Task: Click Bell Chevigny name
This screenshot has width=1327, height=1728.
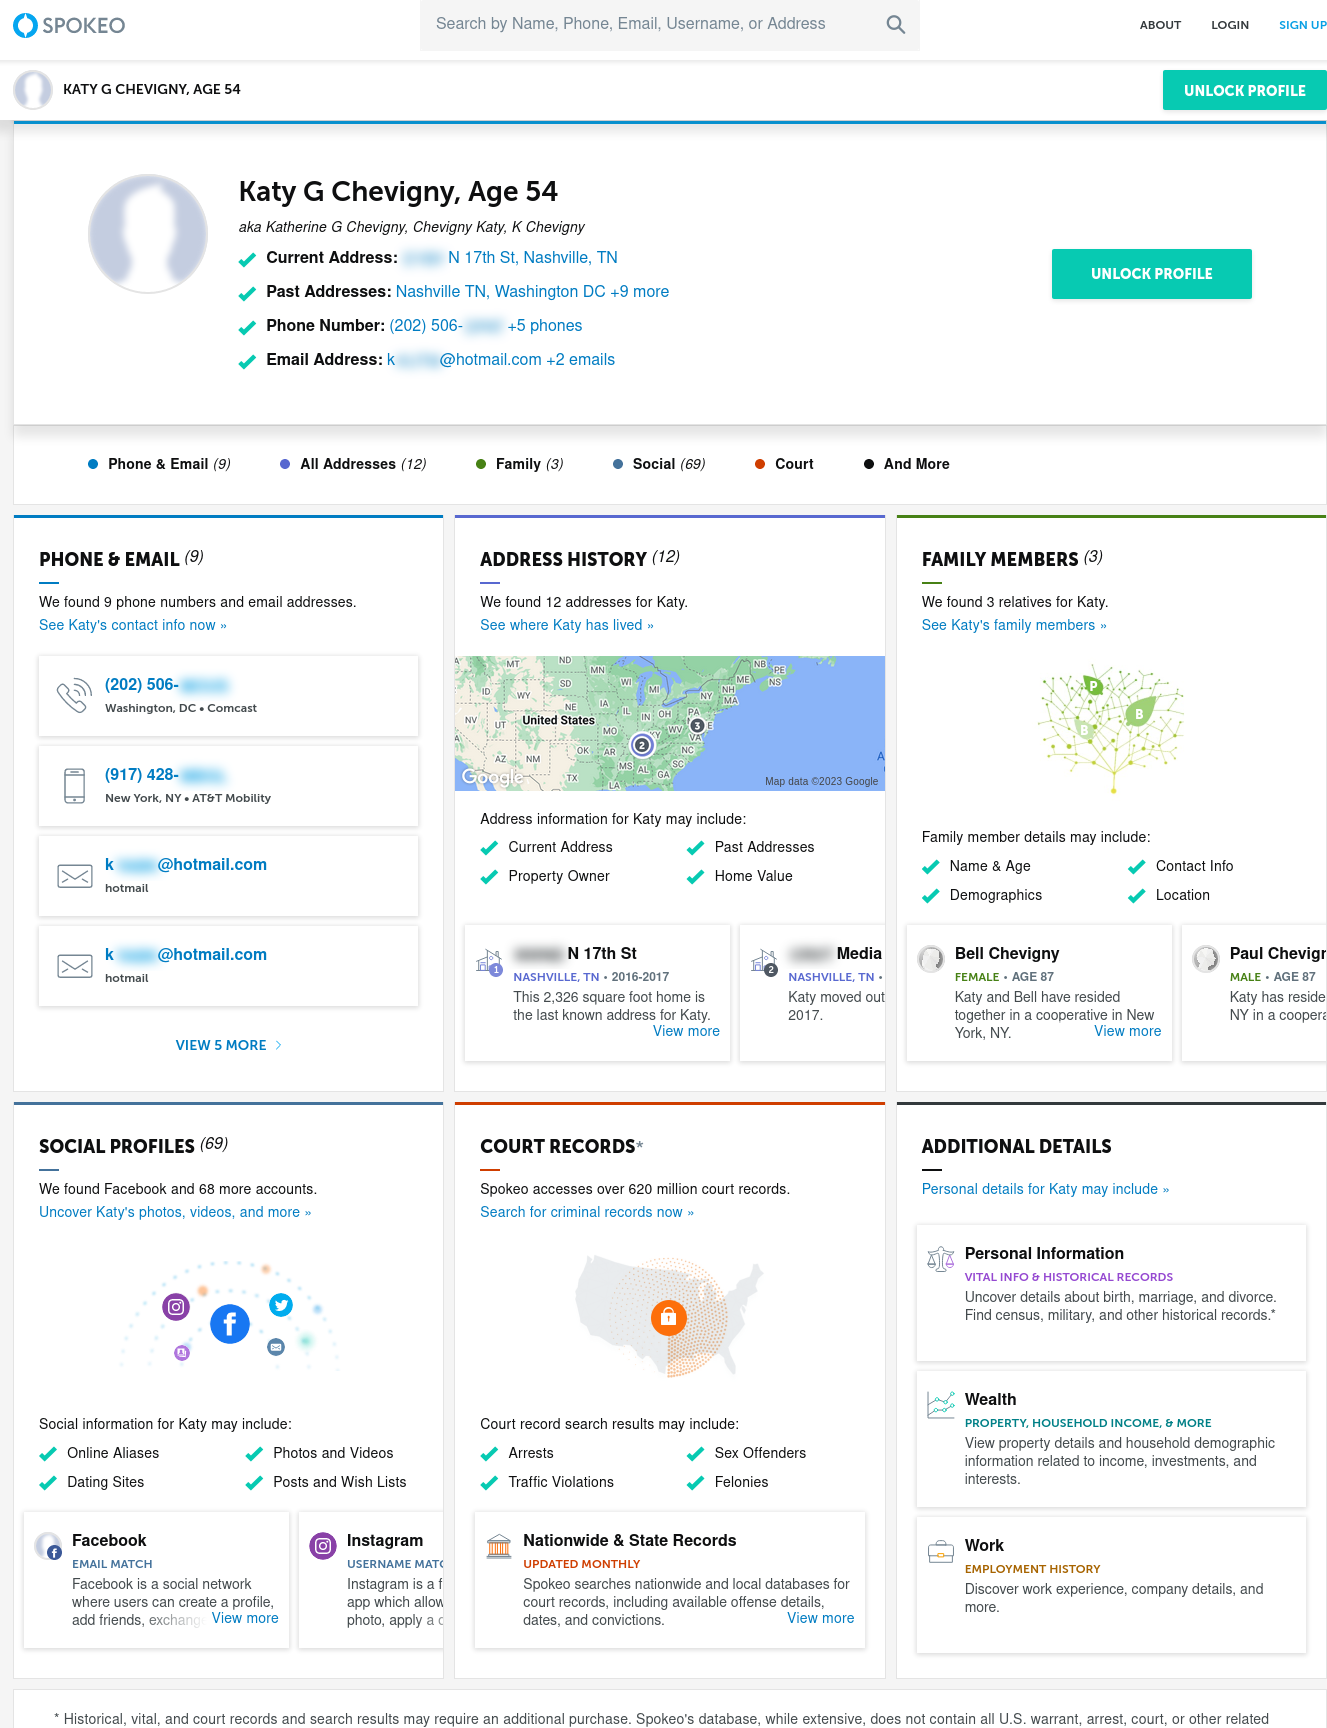Action: pyautogui.click(x=1006, y=954)
